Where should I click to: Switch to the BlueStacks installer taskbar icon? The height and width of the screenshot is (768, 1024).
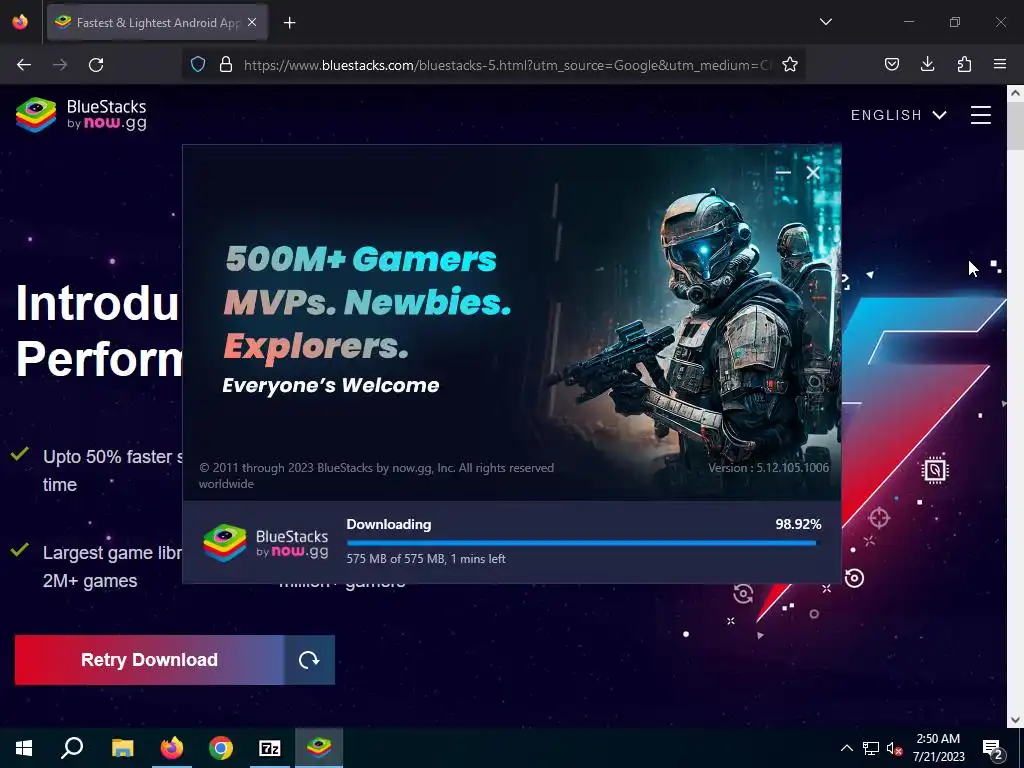pyautogui.click(x=319, y=748)
